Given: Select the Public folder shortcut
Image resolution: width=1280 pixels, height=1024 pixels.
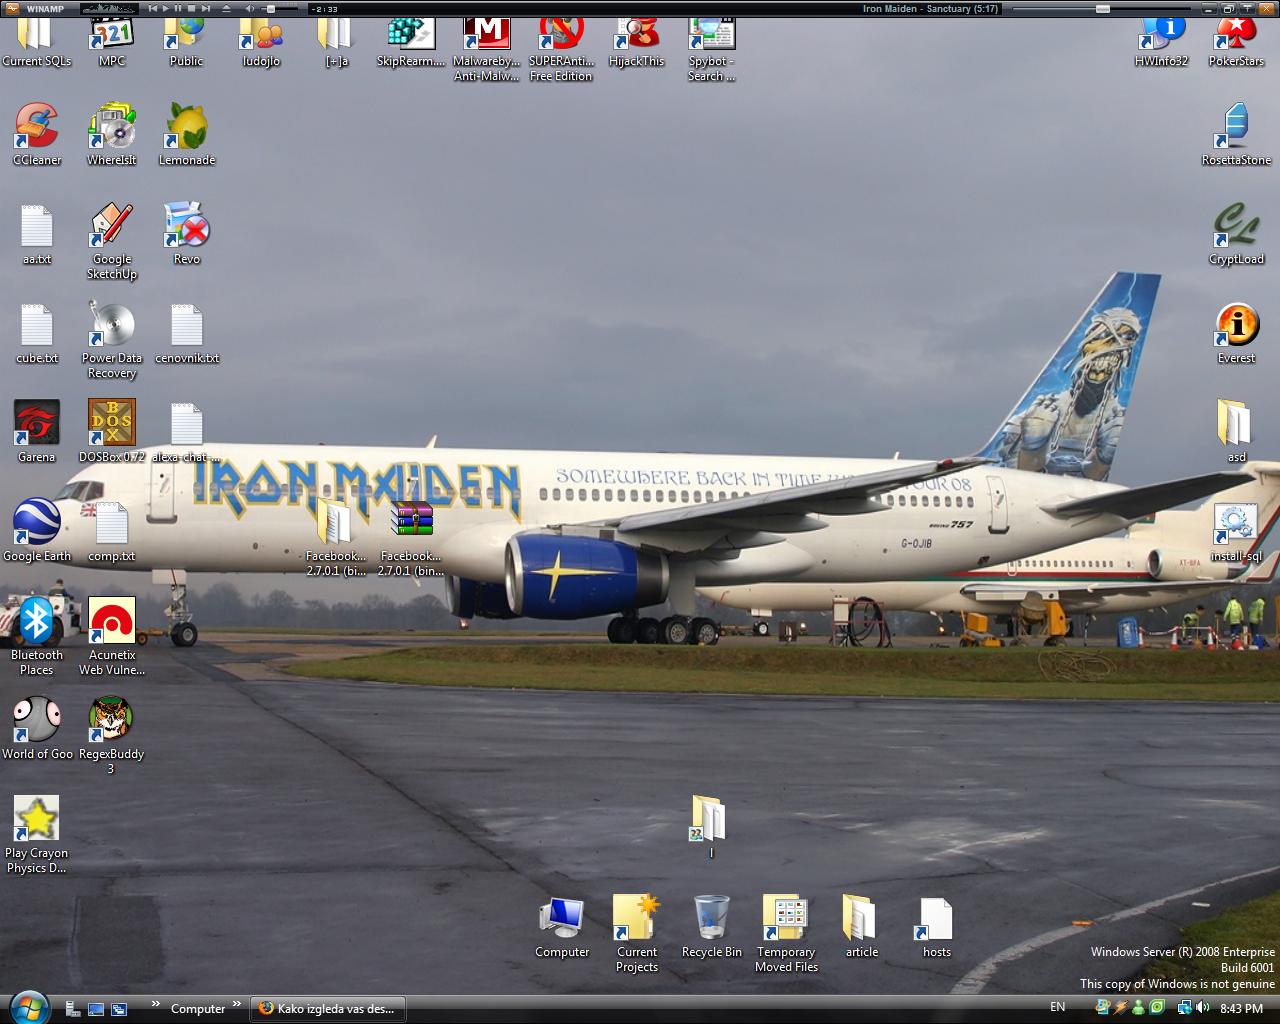Looking at the screenshot, I should point(187,43).
